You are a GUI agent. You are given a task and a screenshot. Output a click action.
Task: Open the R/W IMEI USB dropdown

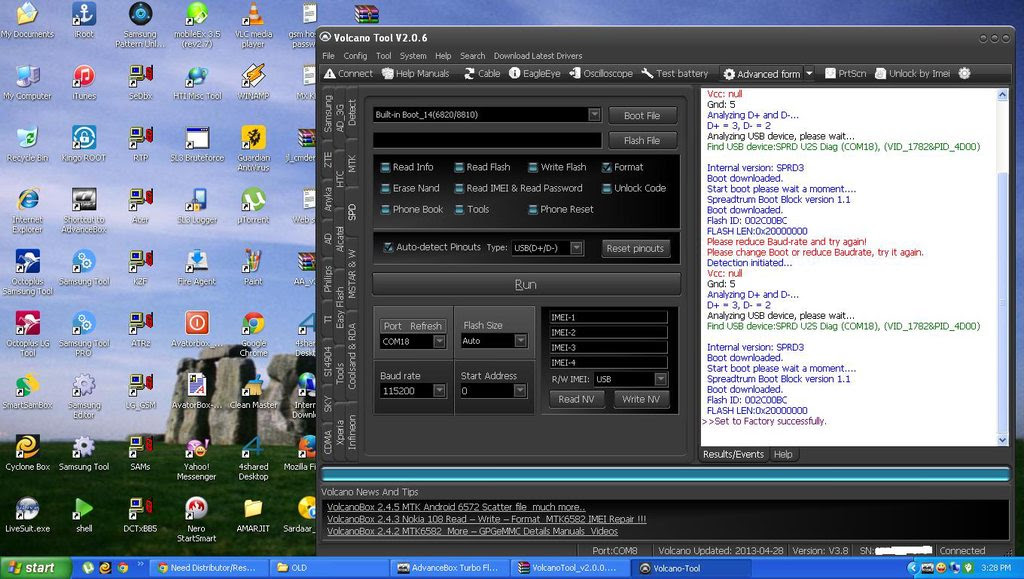click(x=661, y=379)
